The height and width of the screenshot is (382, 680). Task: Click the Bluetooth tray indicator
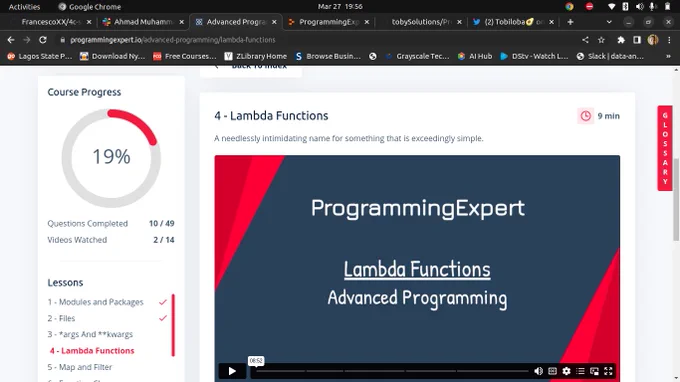625,7
